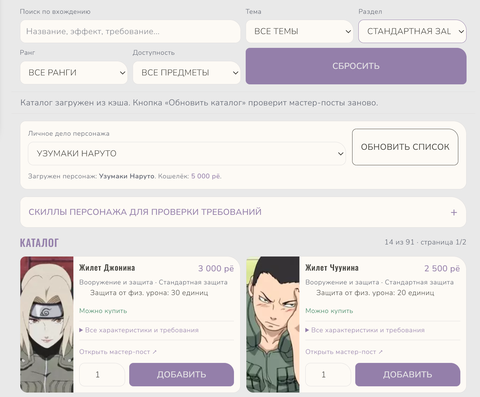Click the wallet amount '5 000 рё'
This screenshot has height=397, width=480.
pyautogui.click(x=206, y=176)
